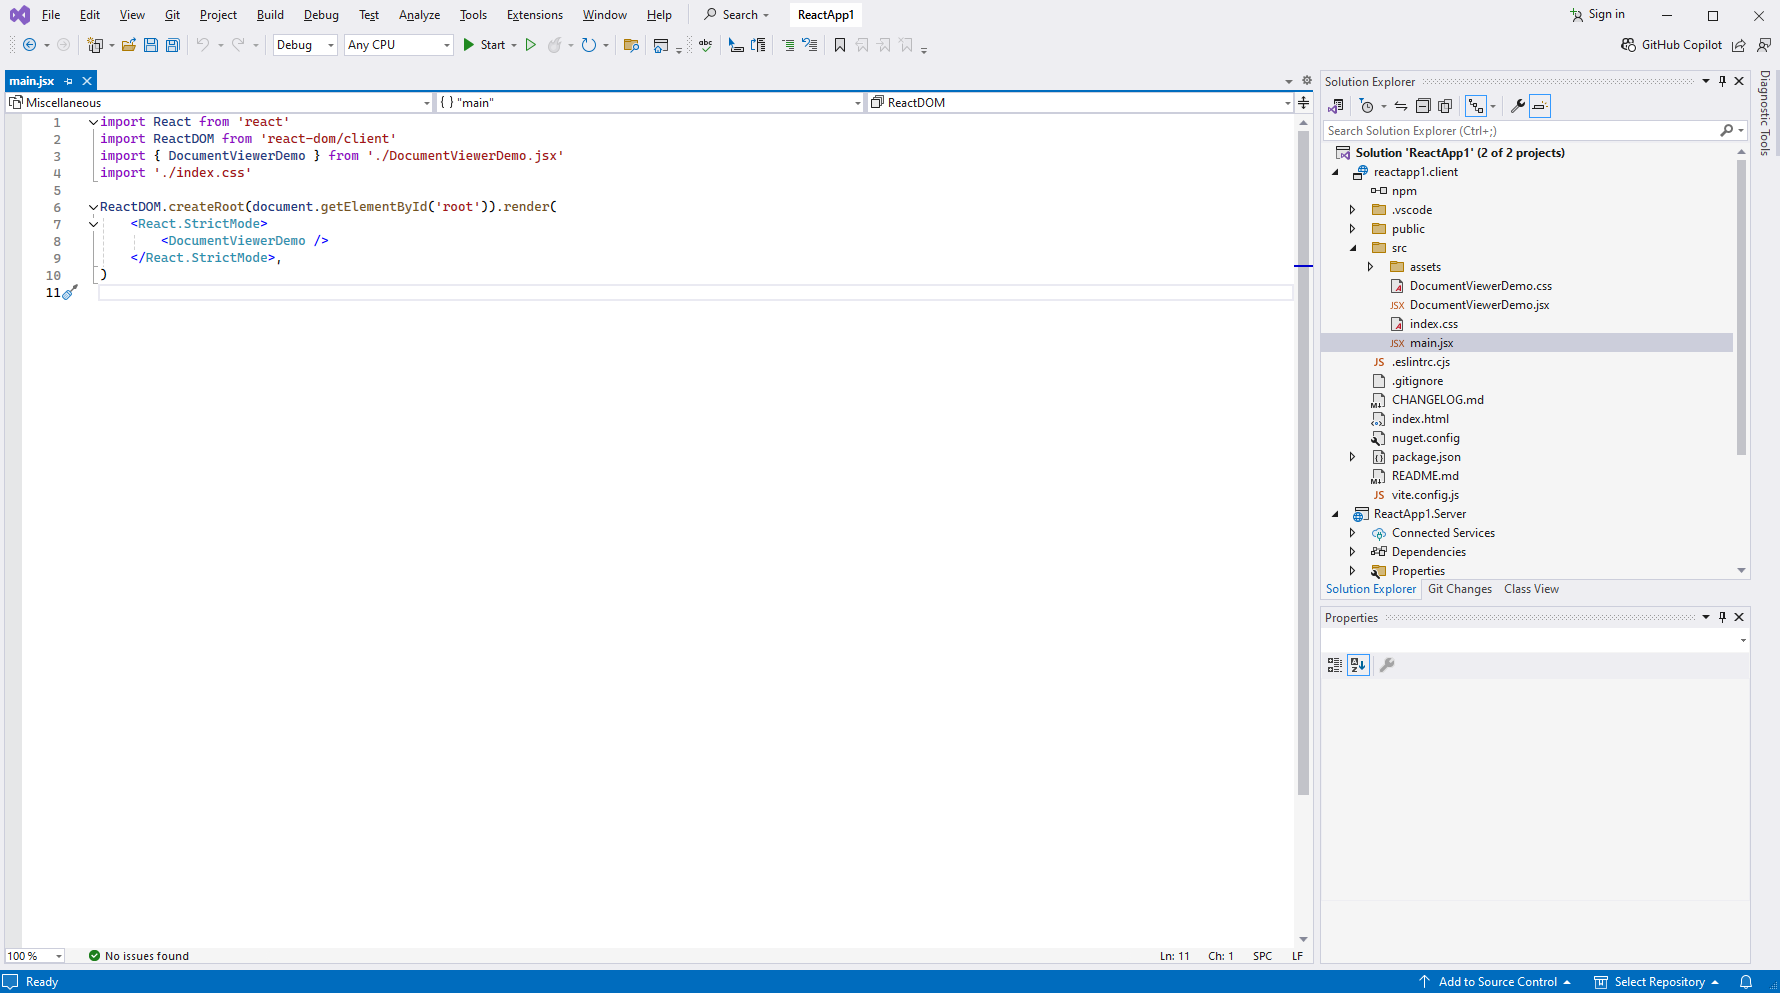The height and width of the screenshot is (993, 1780).
Task: Click the Start Without Debugging outline arrow
Action: [x=531, y=45]
